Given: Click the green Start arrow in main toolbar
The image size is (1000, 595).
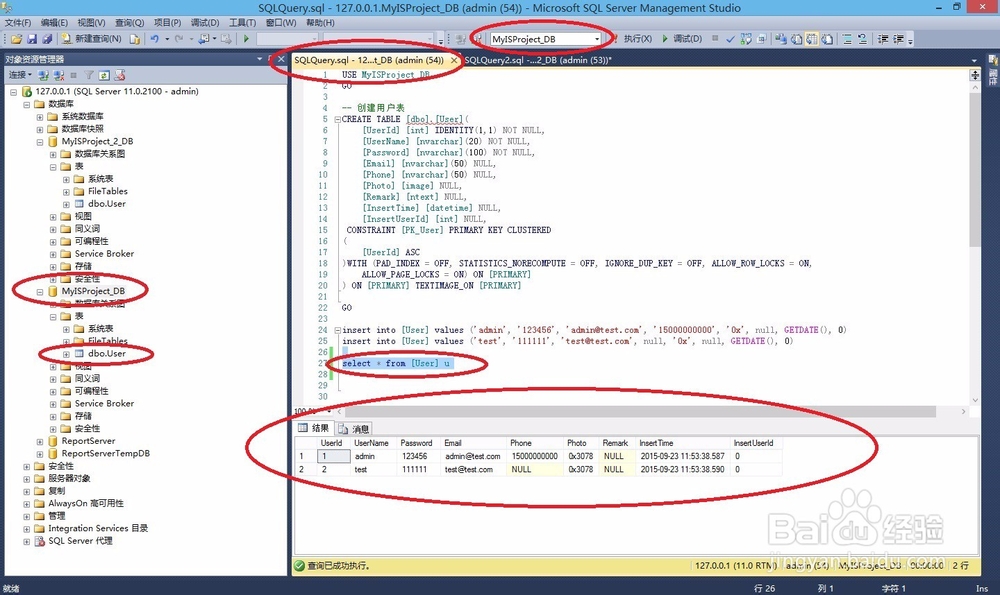Looking at the screenshot, I should tap(246, 39).
